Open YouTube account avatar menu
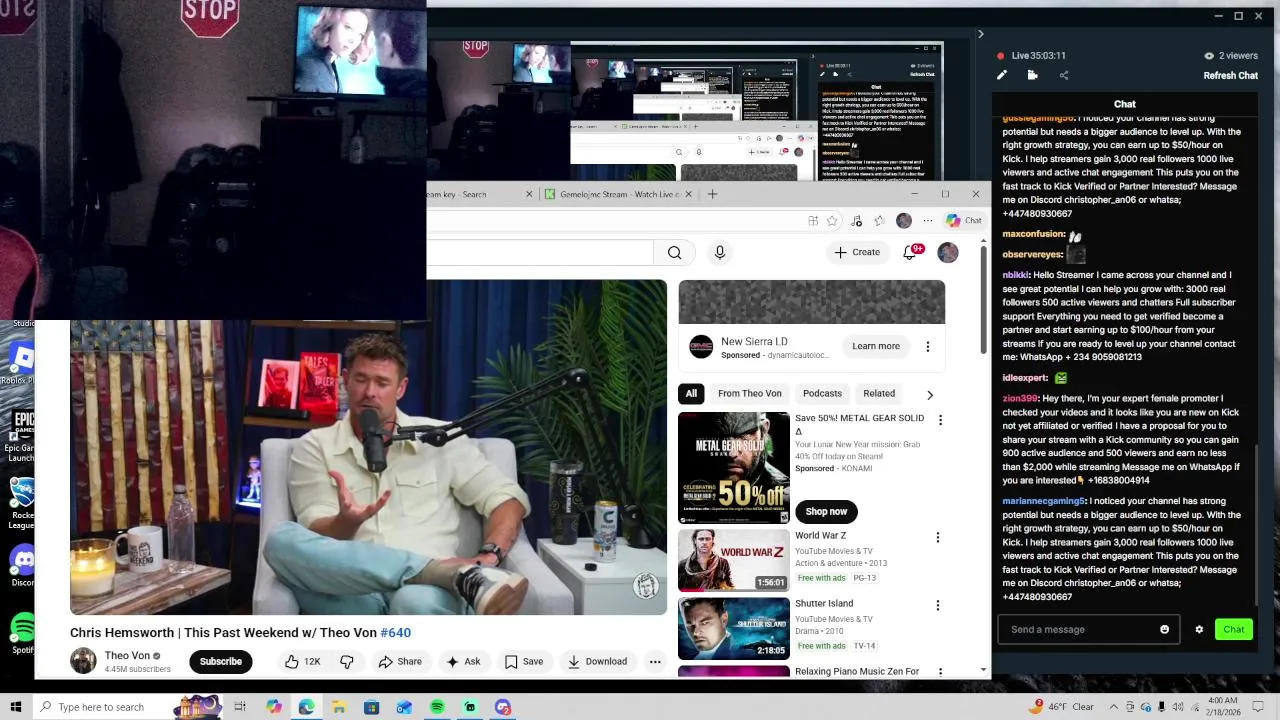 (x=948, y=252)
